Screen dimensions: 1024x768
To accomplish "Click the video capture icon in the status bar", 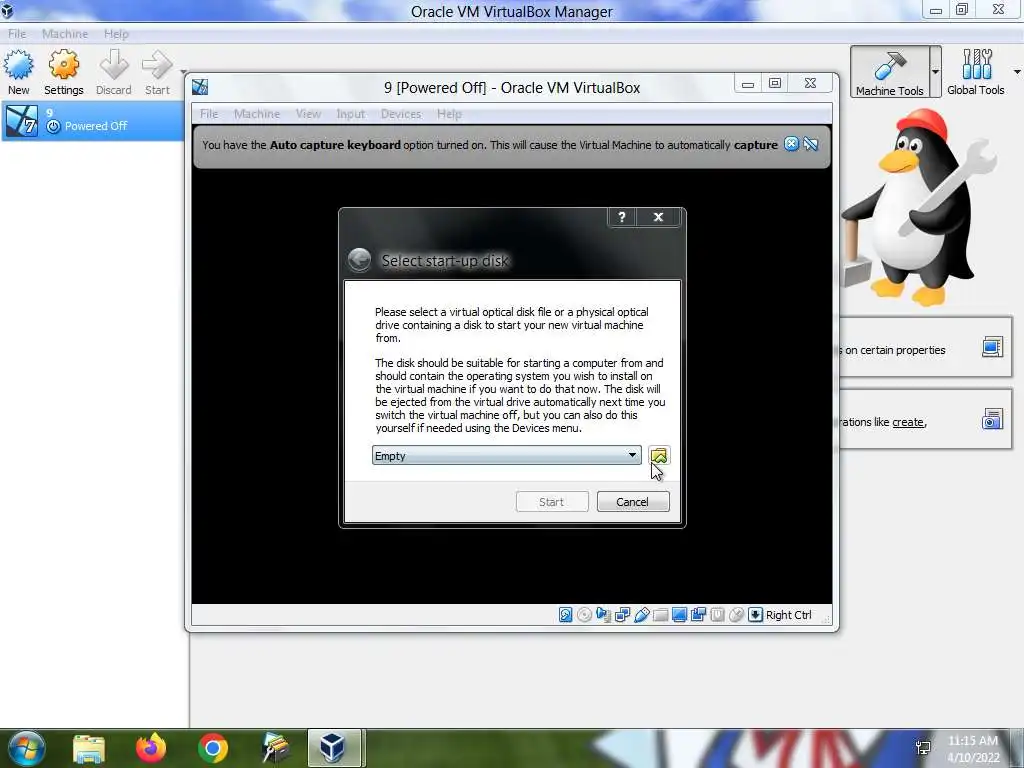I will [x=698, y=615].
